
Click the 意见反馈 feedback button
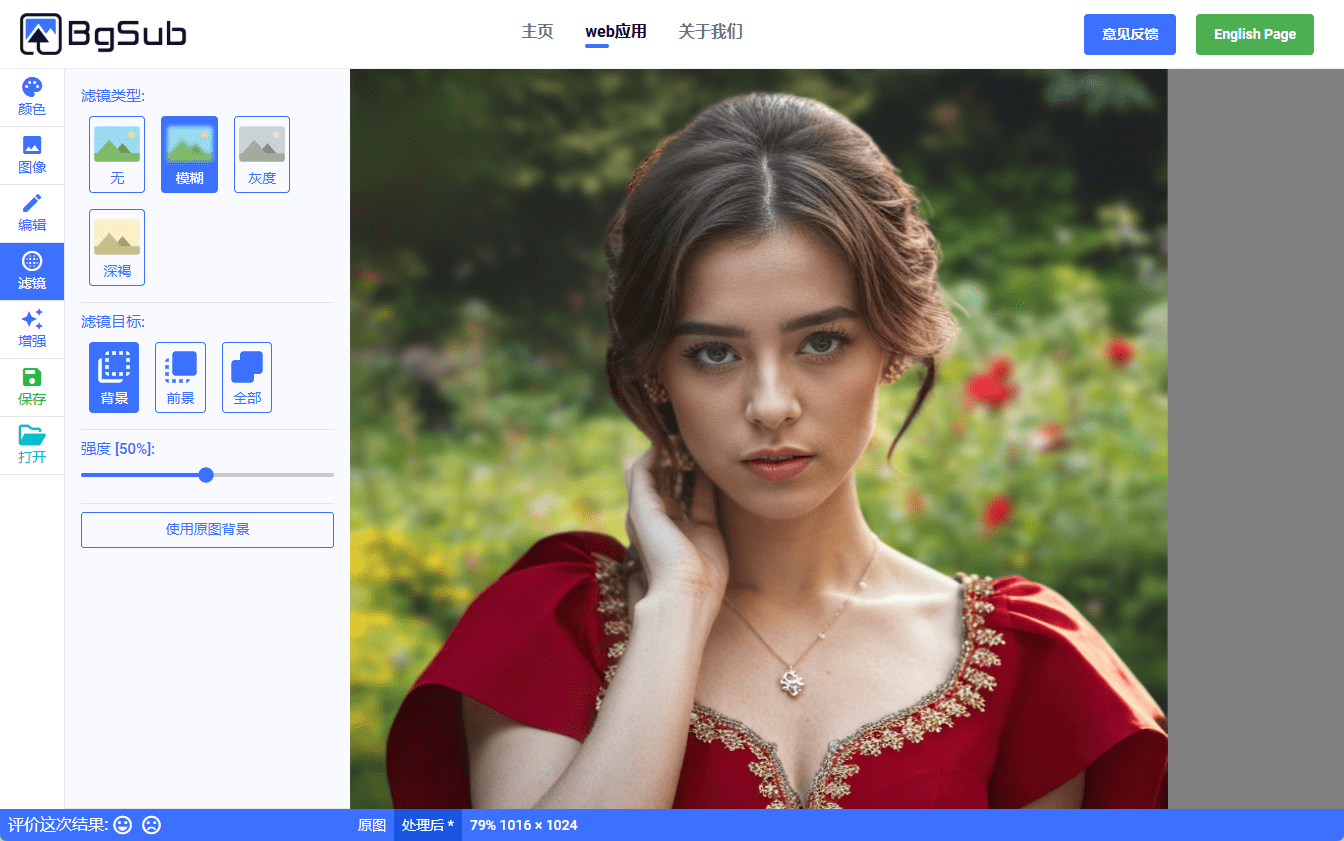[1130, 34]
